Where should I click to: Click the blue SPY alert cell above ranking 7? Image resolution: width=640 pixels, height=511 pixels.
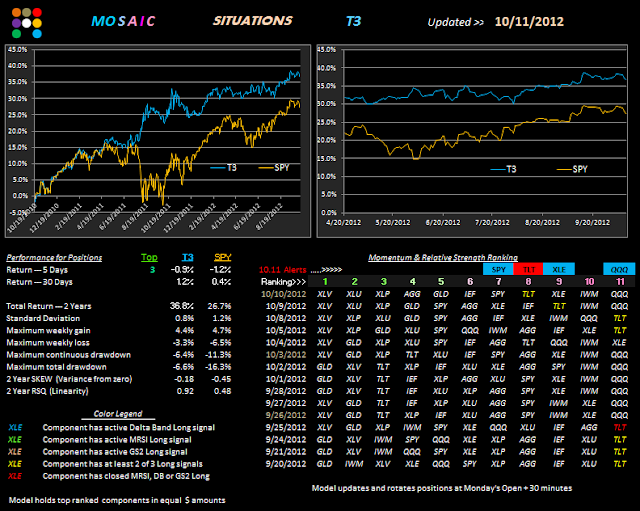click(x=498, y=269)
